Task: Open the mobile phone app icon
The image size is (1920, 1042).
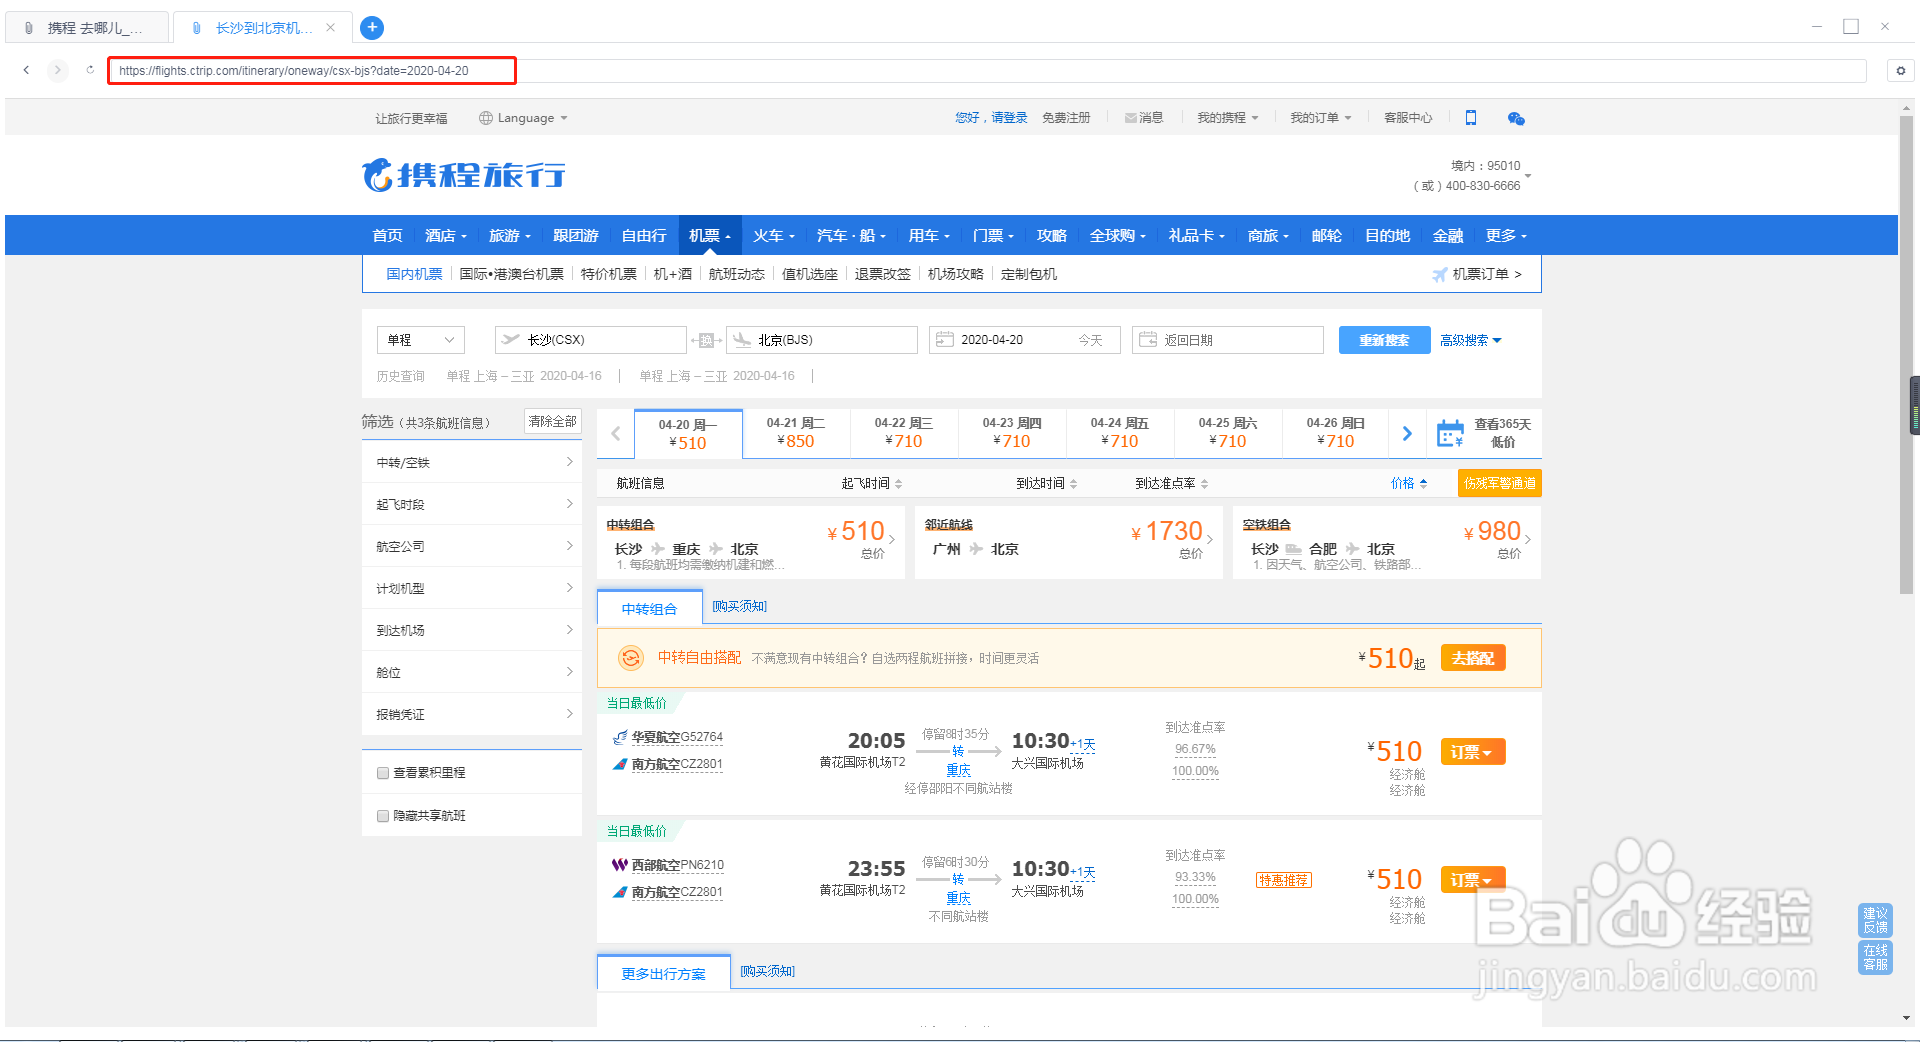Action: [1471, 118]
